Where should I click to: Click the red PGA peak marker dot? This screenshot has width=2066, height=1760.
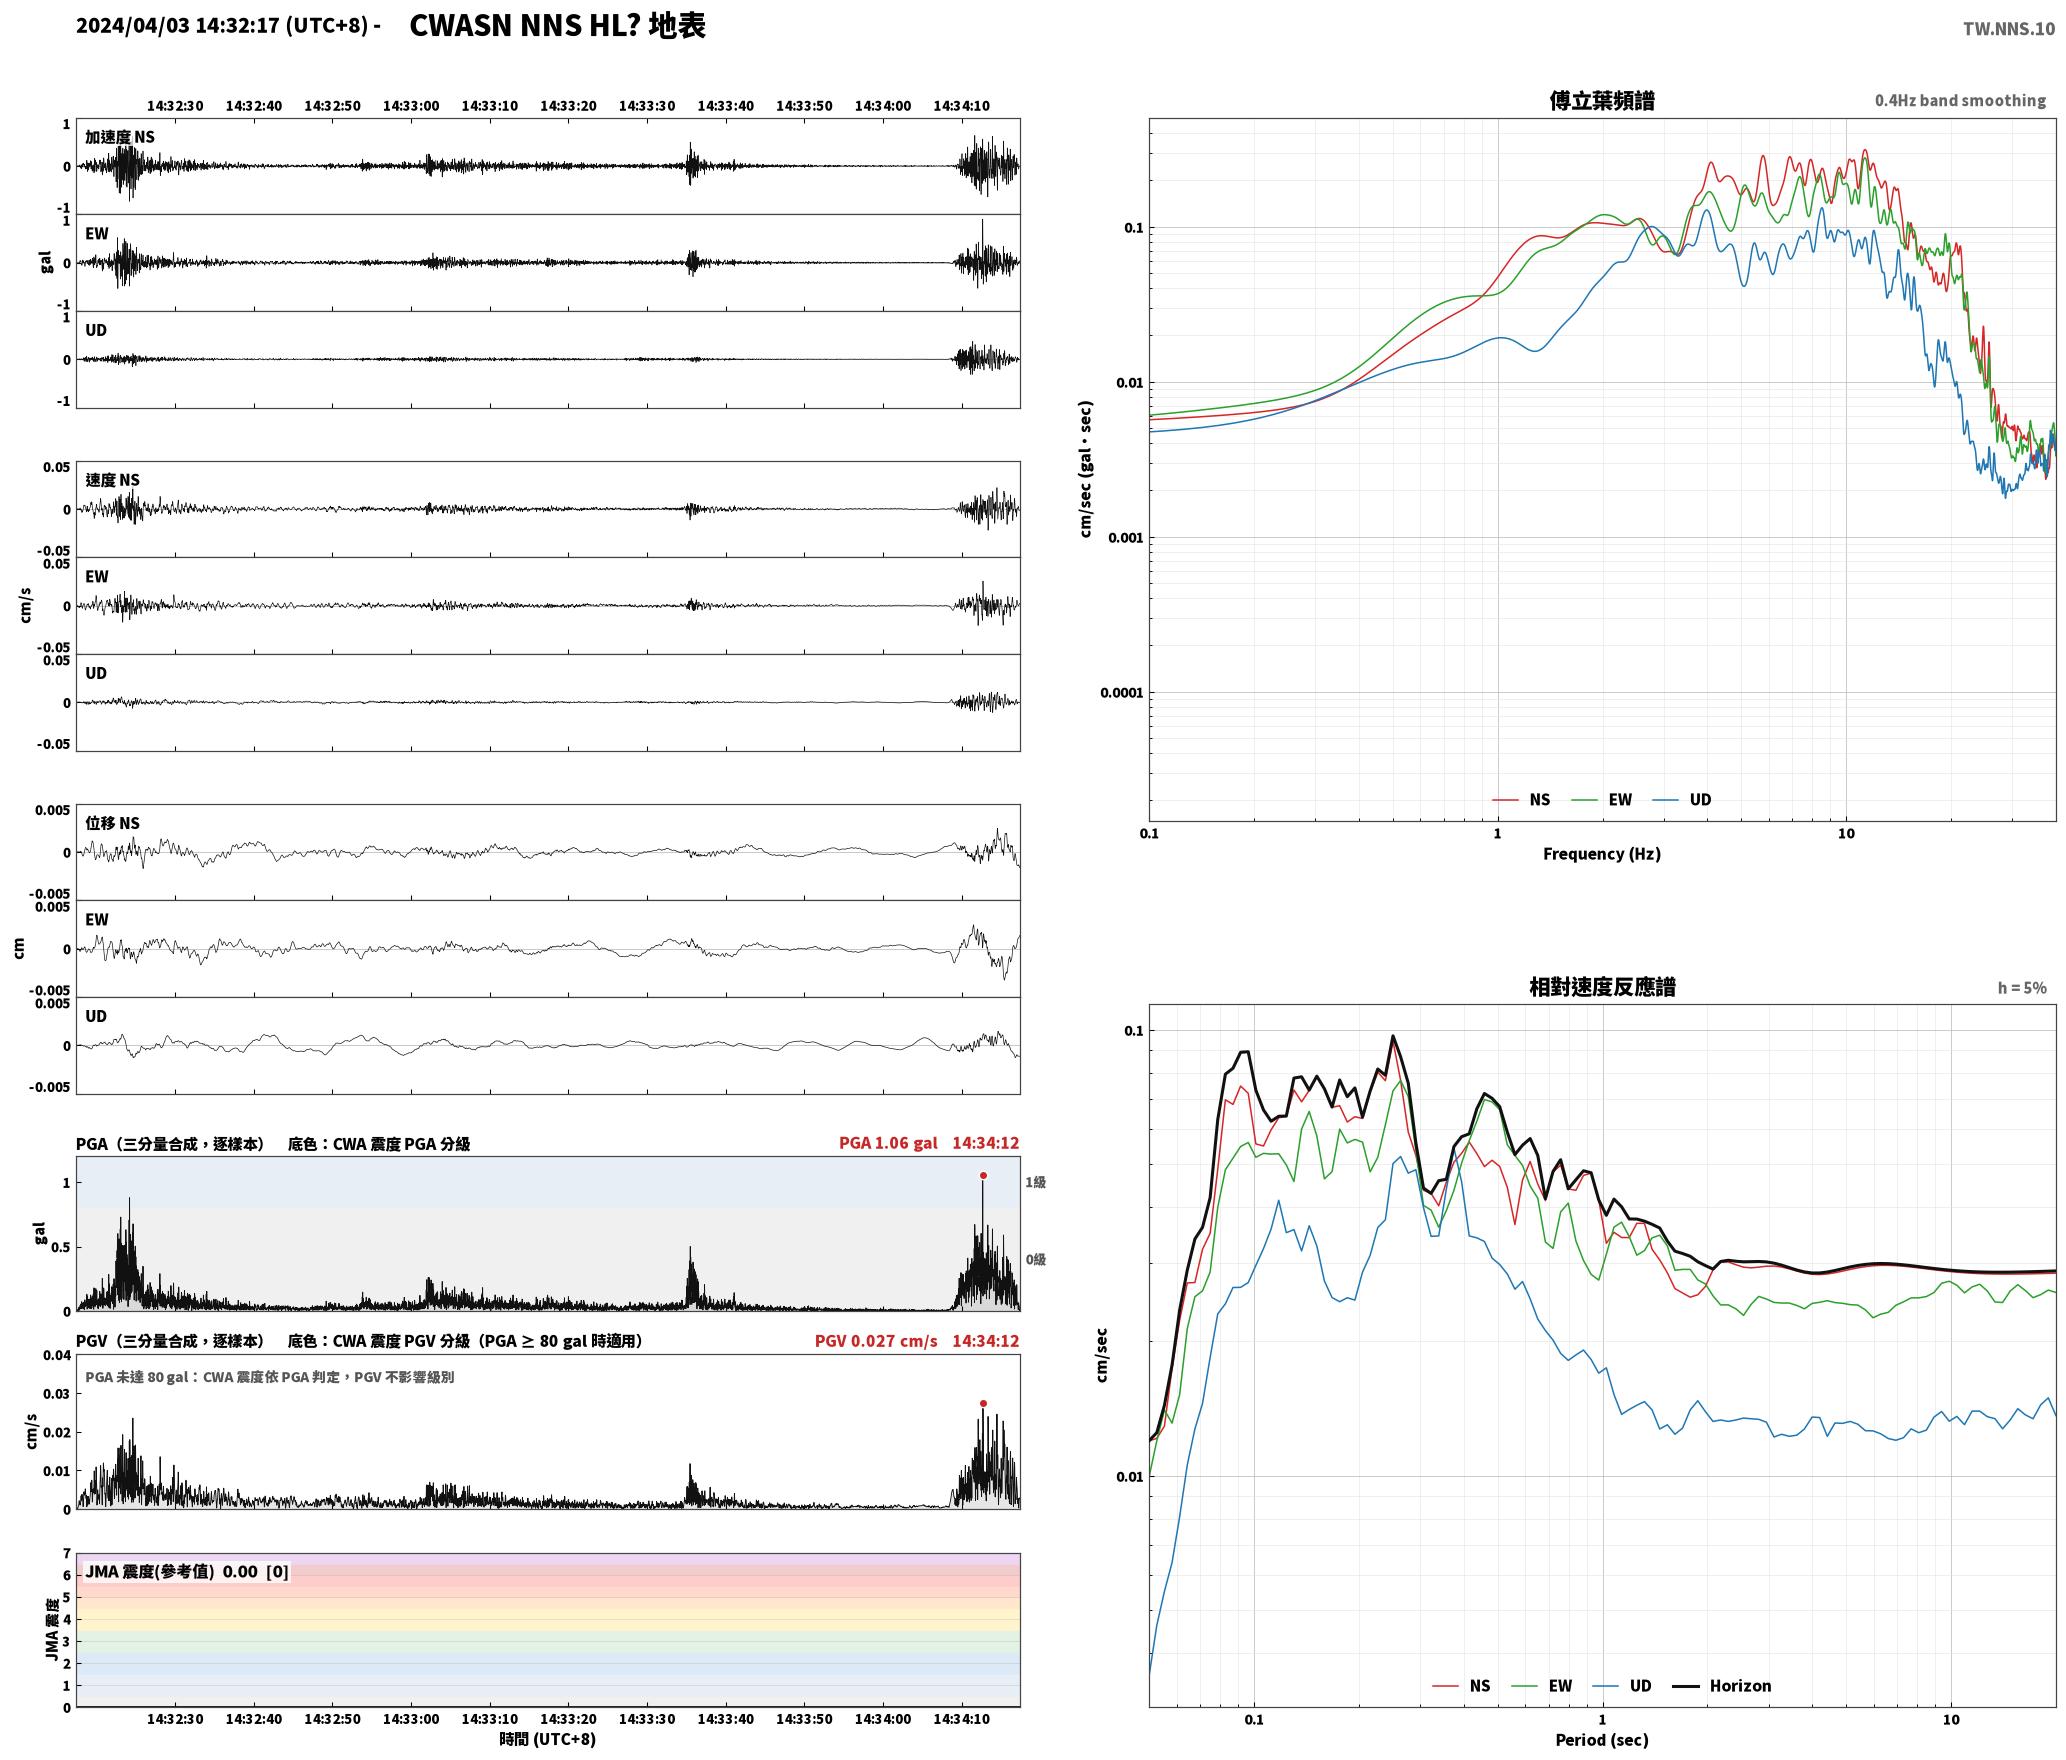(983, 1175)
